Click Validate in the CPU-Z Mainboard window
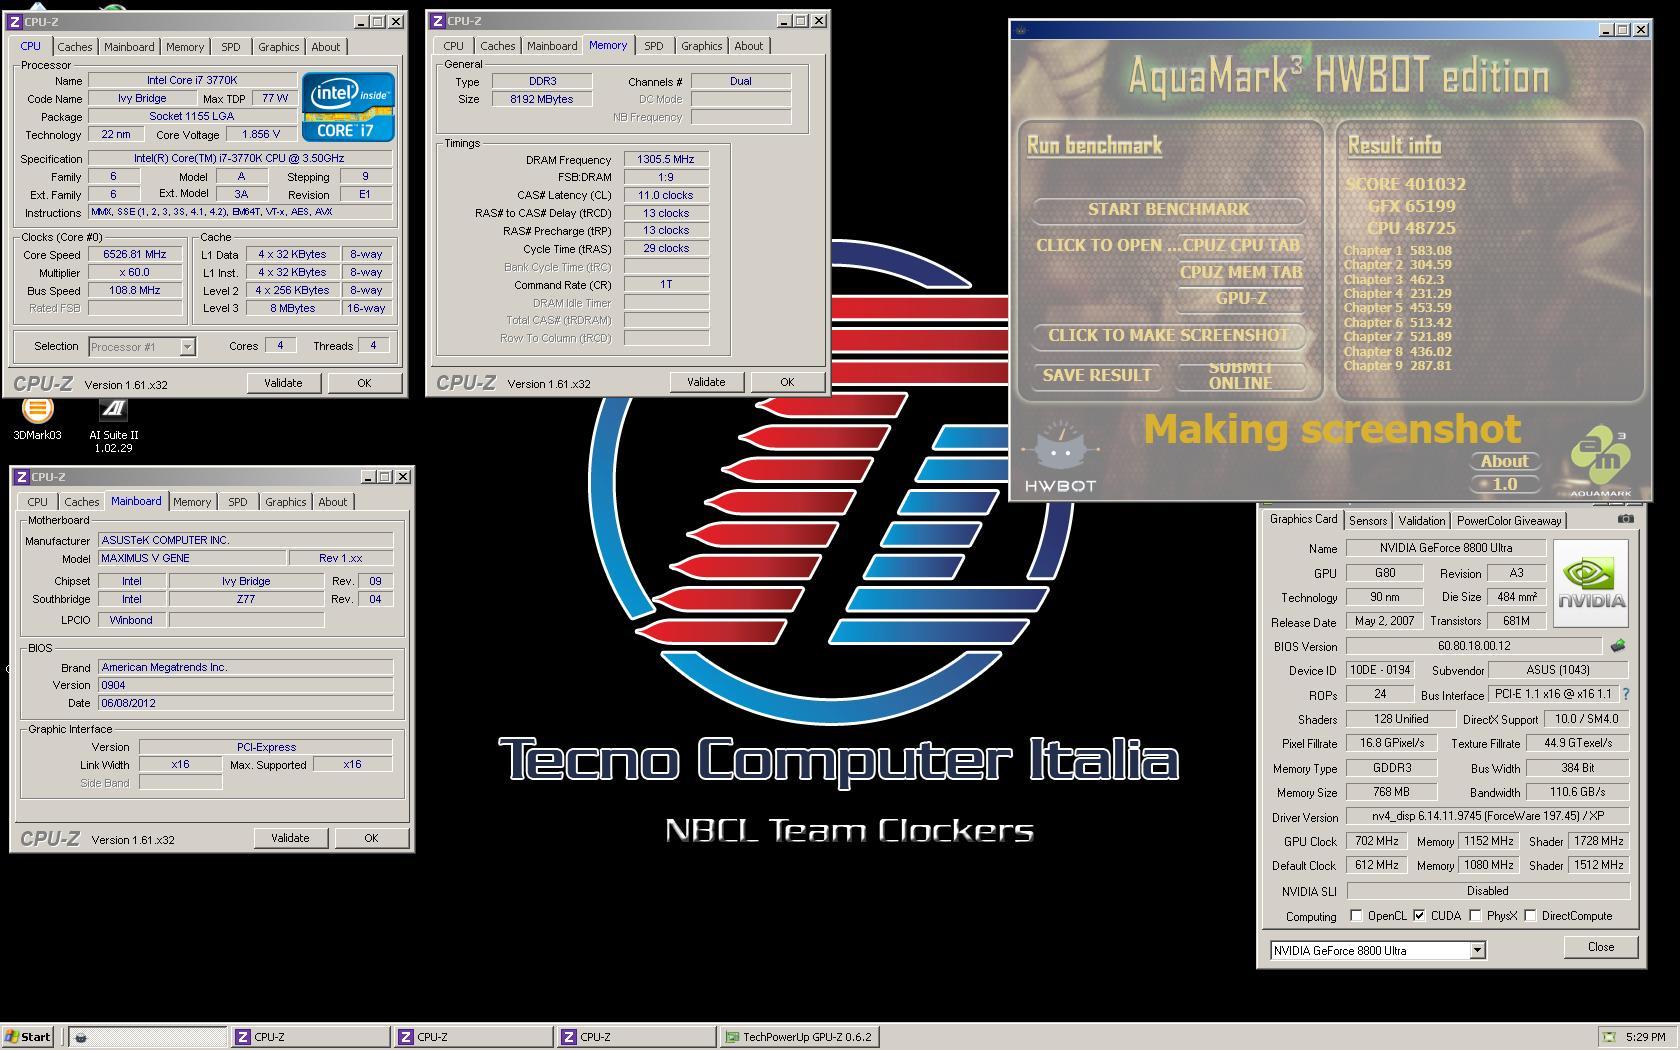This screenshot has width=1680, height=1050. (290, 838)
